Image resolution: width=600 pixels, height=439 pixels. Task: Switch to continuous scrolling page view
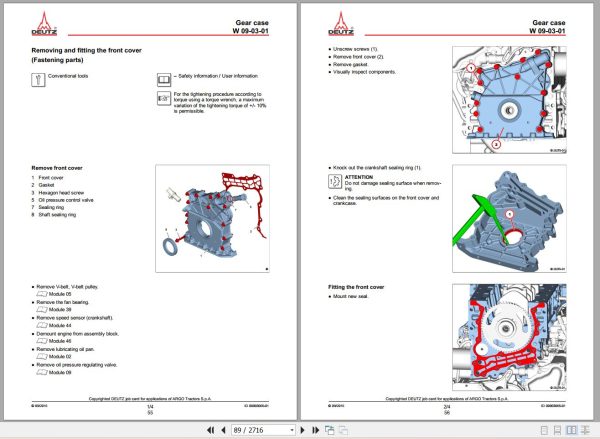coord(558,430)
